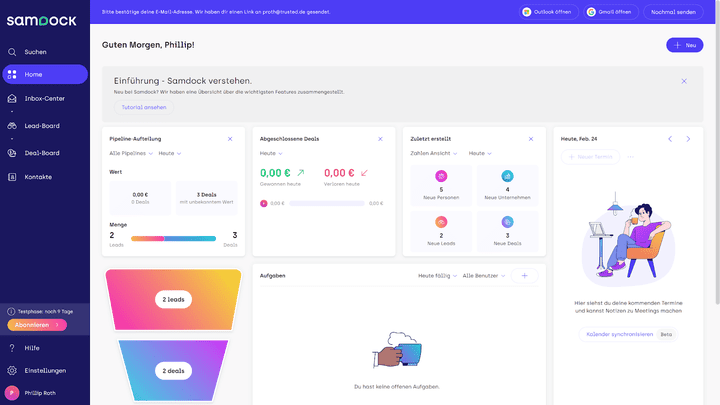Viewport: 720px width, 405px height.
Task: Click the 0,00 € 0 Deals card
Action: (x=140, y=198)
